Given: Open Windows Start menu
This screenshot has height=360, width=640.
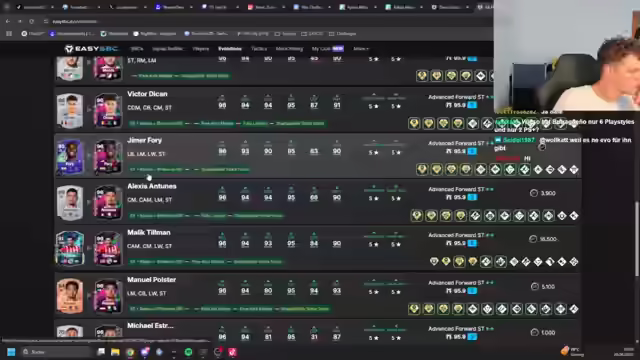Looking at the screenshot, I should (11, 352).
